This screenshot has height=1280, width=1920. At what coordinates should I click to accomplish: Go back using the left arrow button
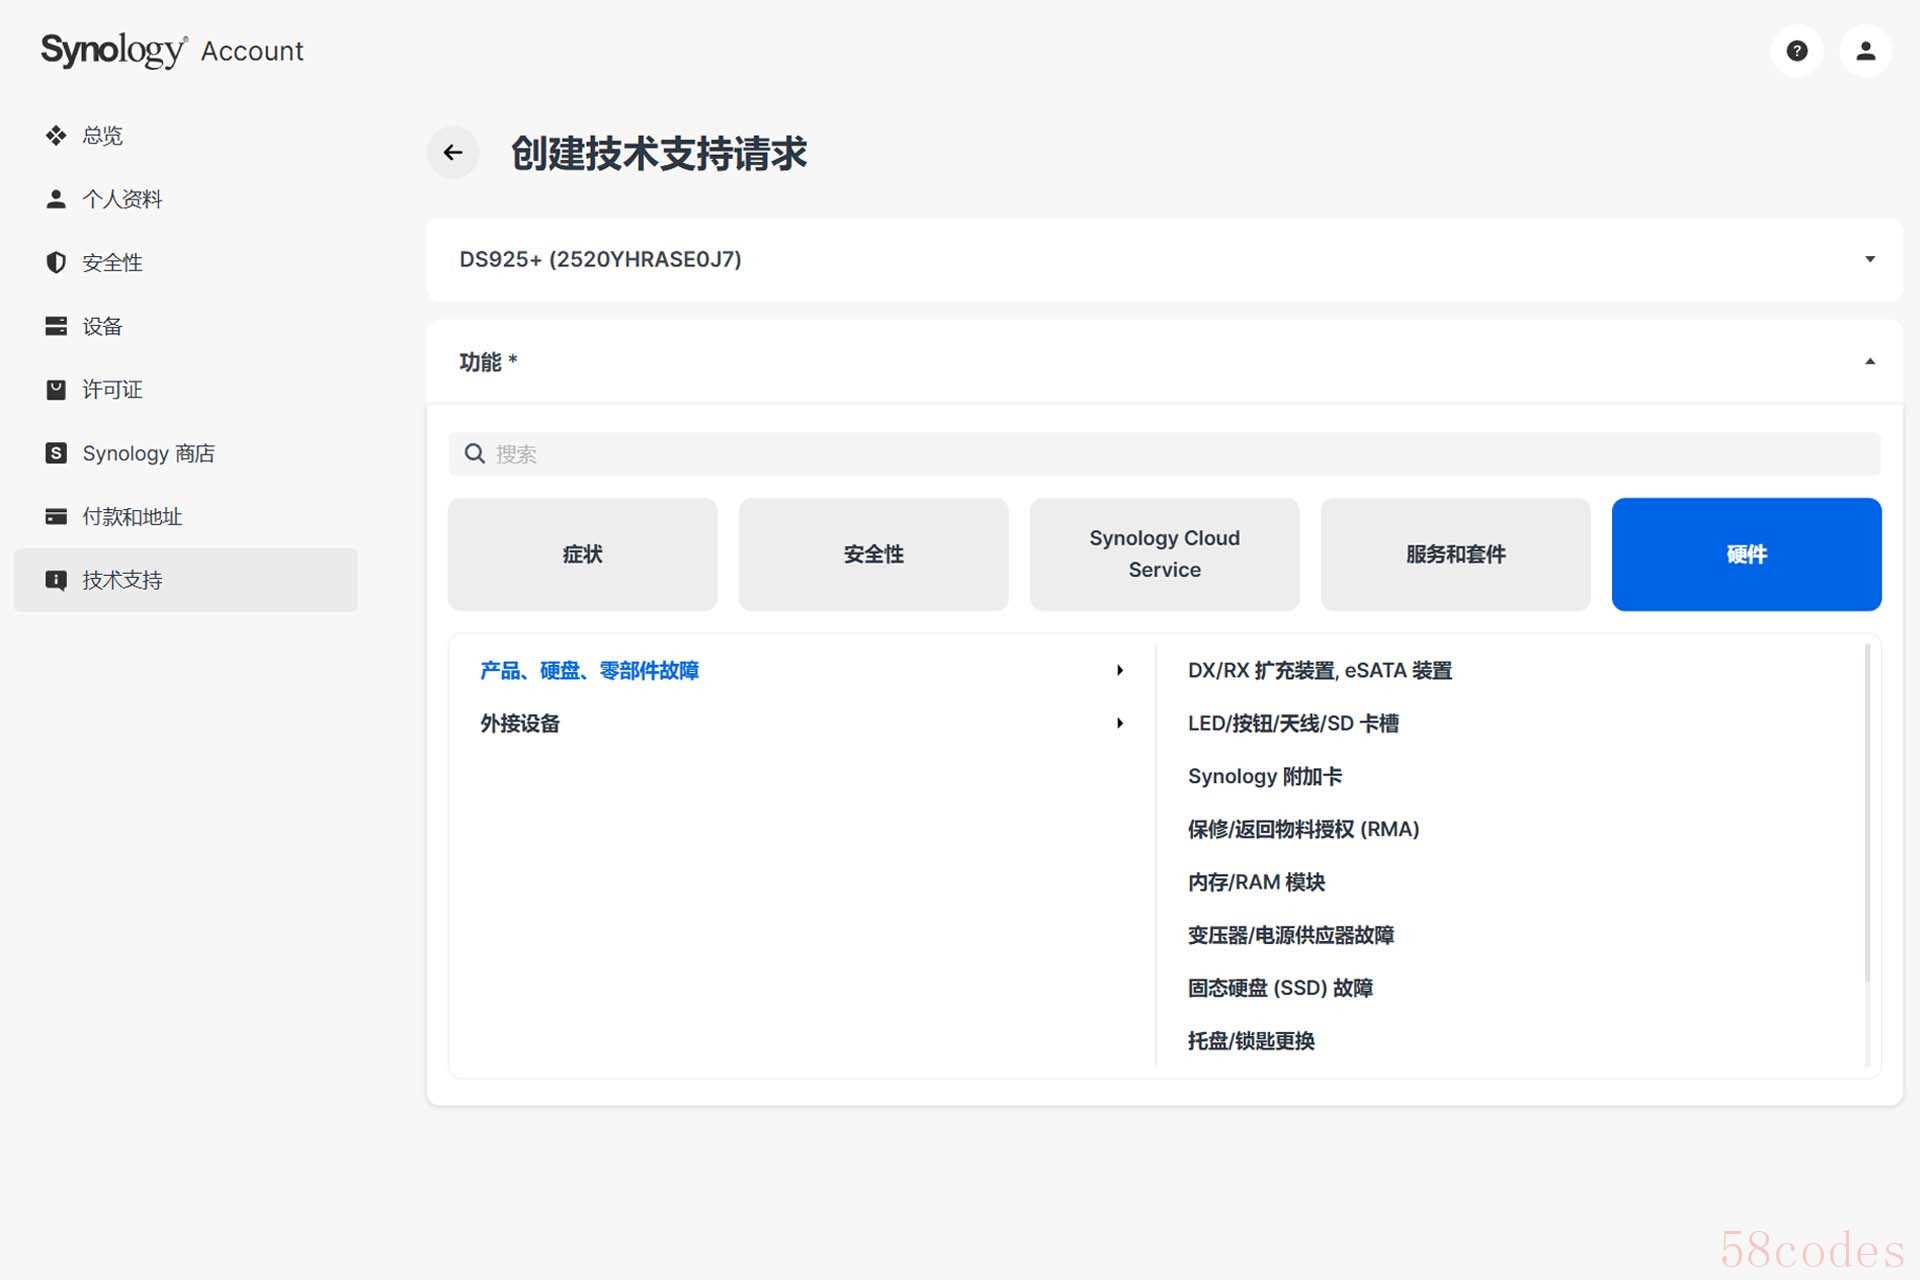pos(453,153)
